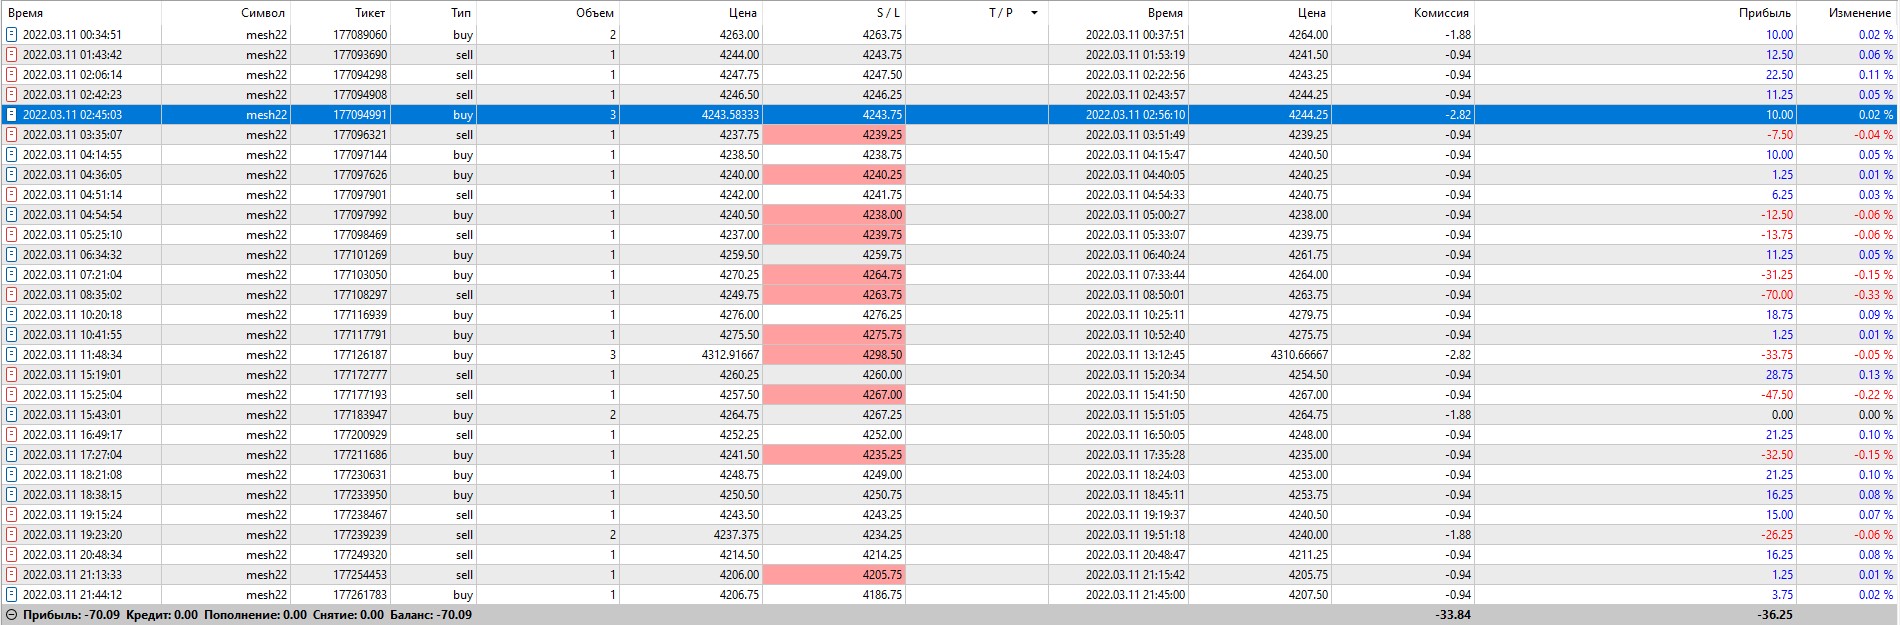This screenshot has height=625, width=1900.
Task: Click the -70.00 profit value
Action: coord(1777,295)
